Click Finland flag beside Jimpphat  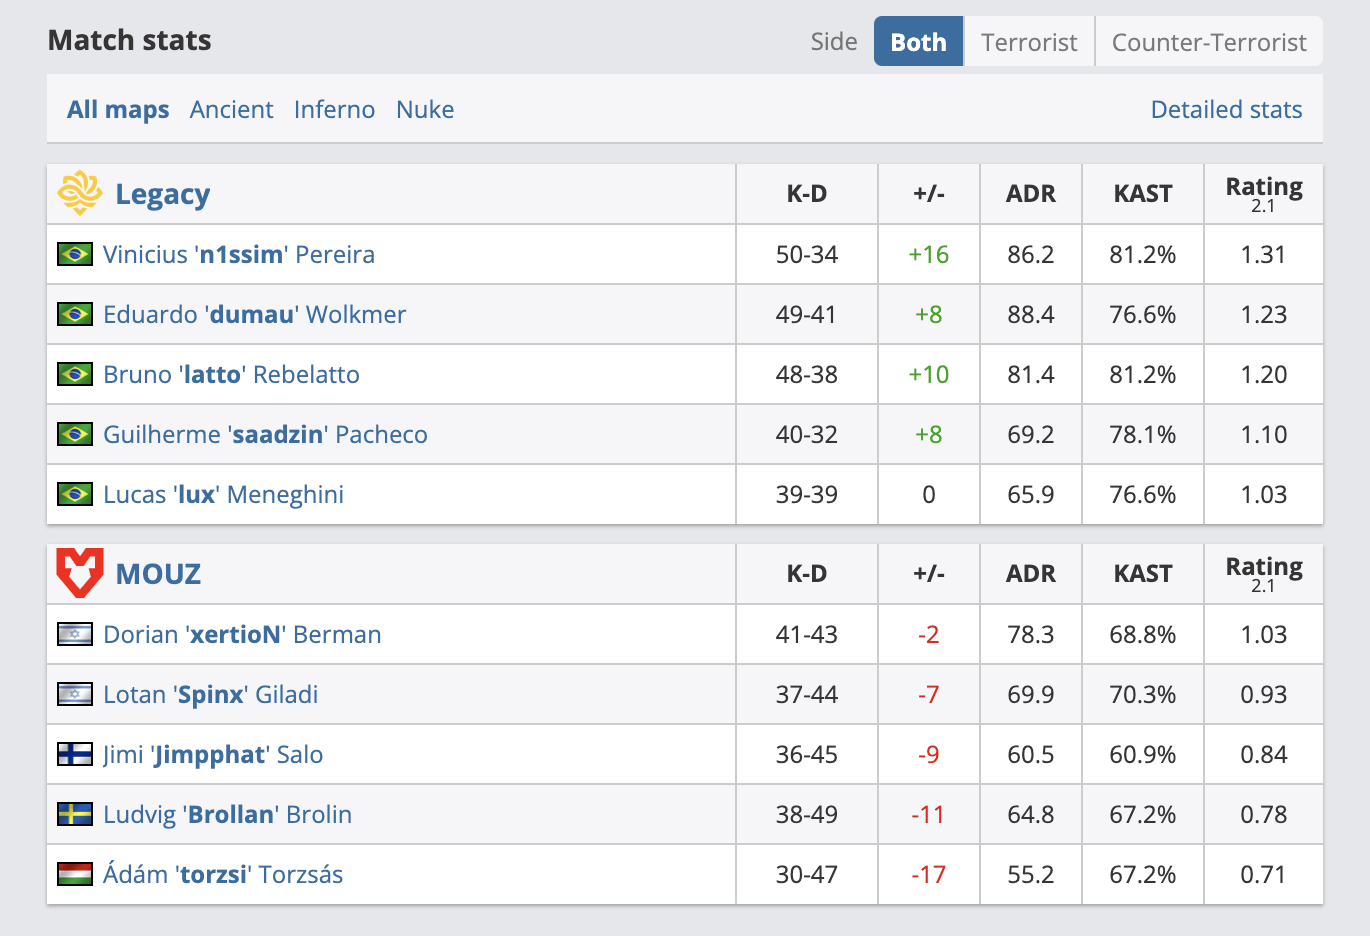click(x=75, y=754)
